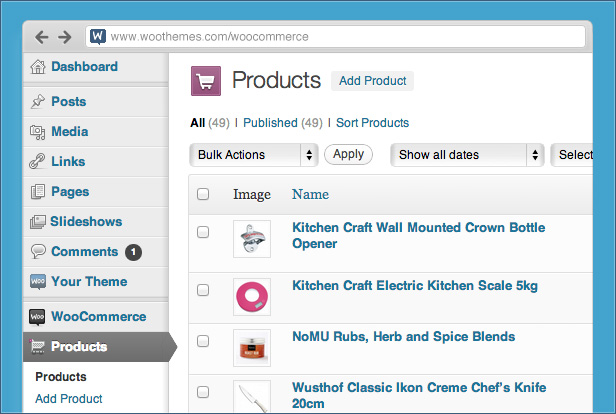The image size is (616, 414).
Task: Click the browser back arrow
Action: [x=42, y=37]
